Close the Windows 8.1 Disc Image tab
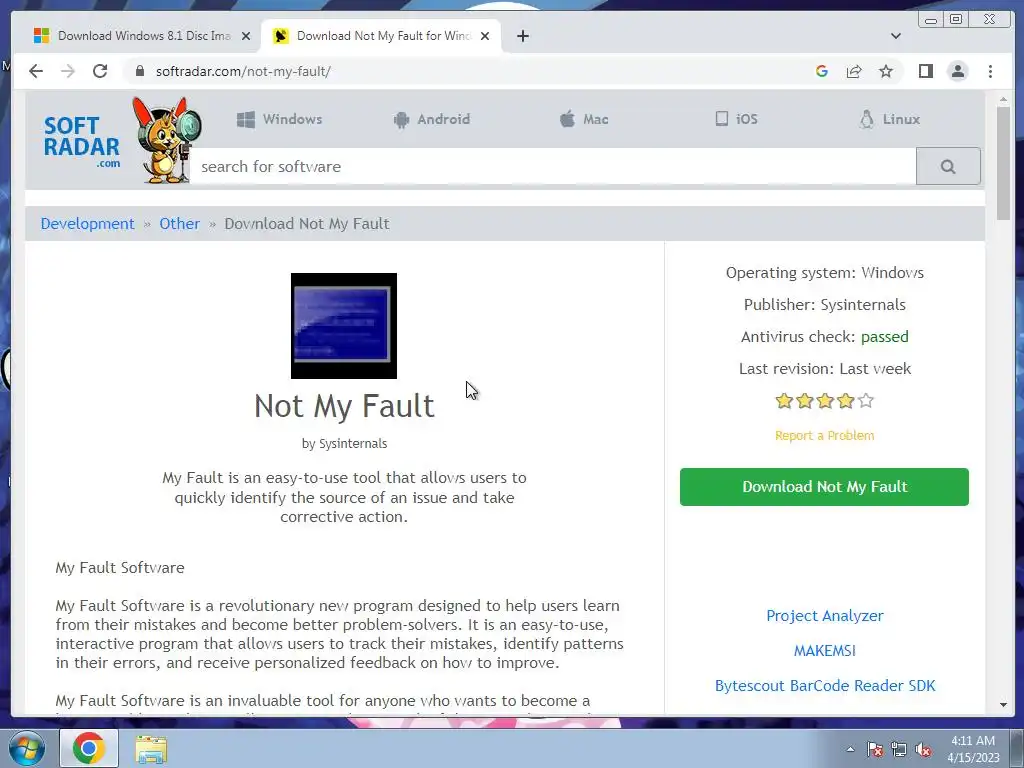Screen dimensions: 1024x768 click(246, 36)
